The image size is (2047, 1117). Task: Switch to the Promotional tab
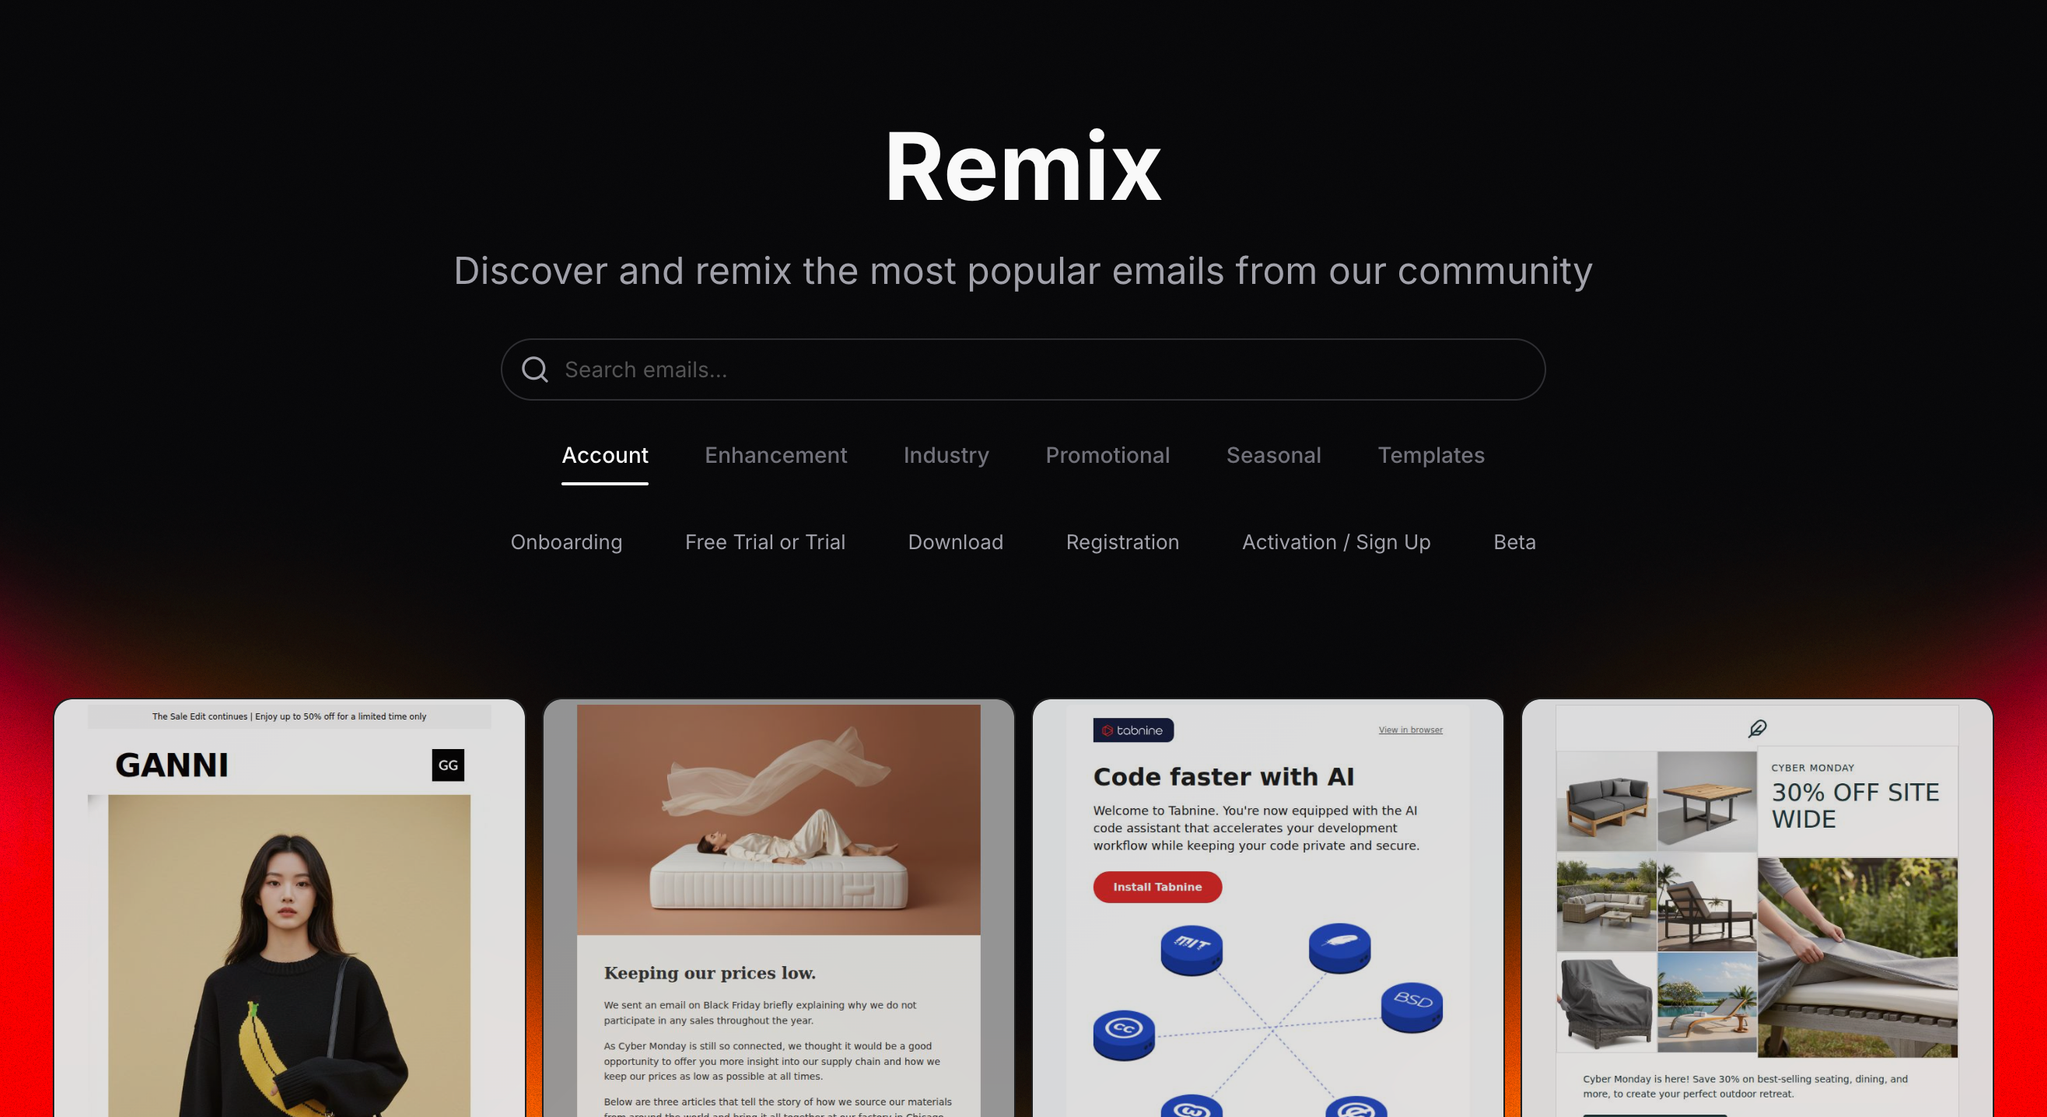pos(1107,456)
